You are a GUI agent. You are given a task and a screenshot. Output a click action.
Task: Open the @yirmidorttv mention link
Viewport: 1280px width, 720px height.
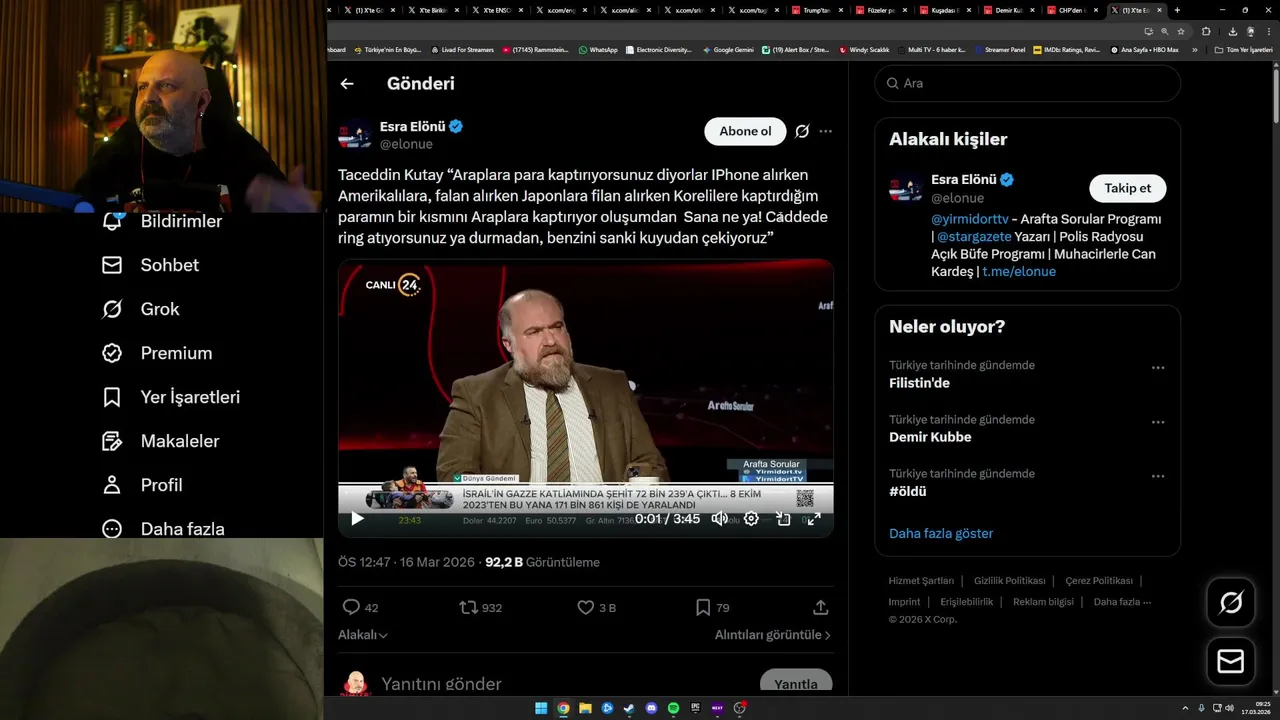pyautogui.click(x=969, y=219)
